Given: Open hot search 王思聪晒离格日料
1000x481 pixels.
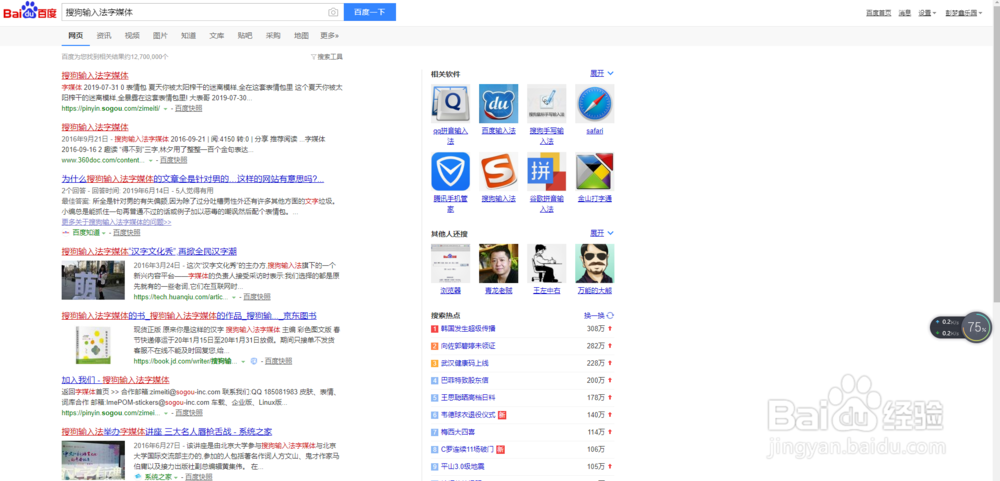Looking at the screenshot, I should click(468, 397).
